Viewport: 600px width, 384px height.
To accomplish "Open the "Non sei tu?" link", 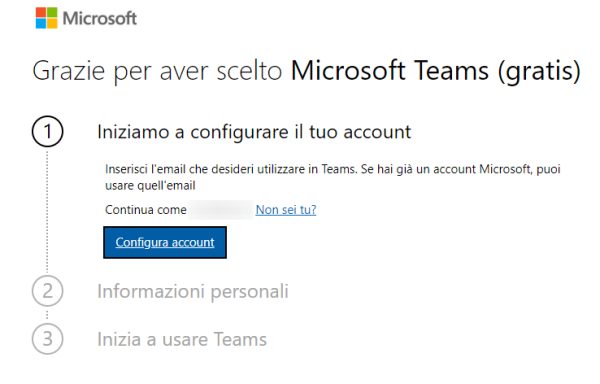I will tap(286, 210).
